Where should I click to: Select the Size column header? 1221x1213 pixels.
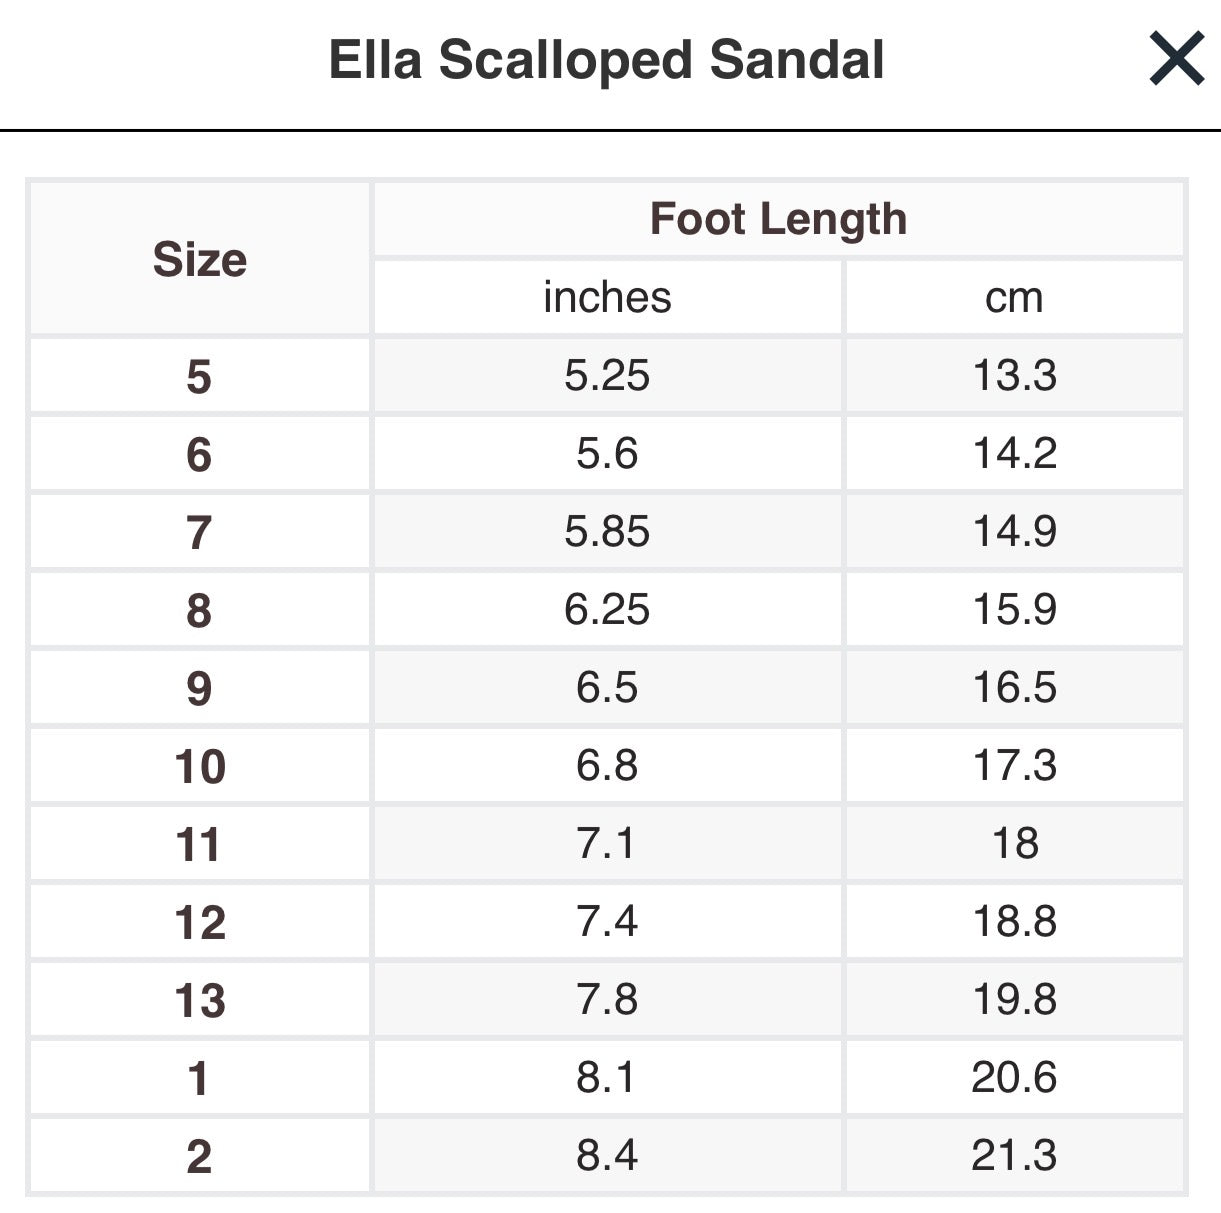(x=200, y=258)
